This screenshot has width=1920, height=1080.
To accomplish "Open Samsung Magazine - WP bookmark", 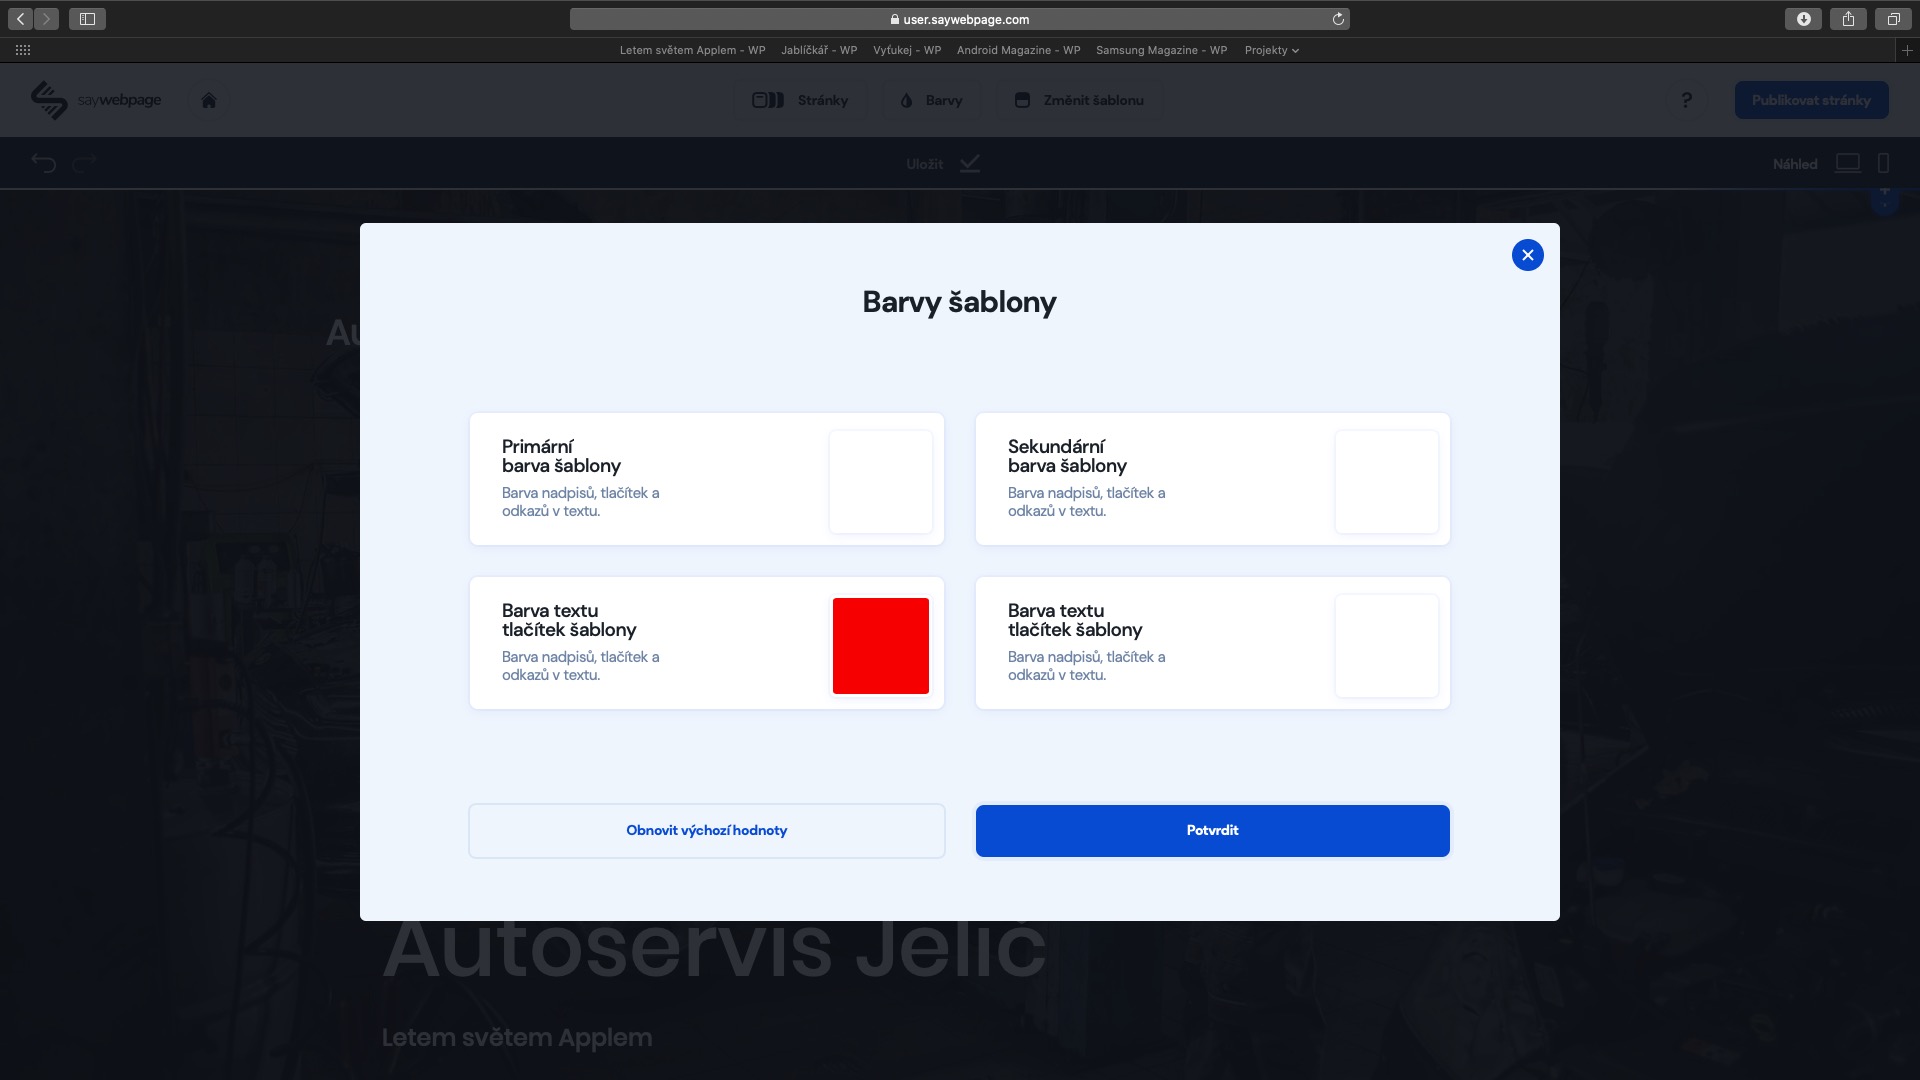I will click(1161, 50).
